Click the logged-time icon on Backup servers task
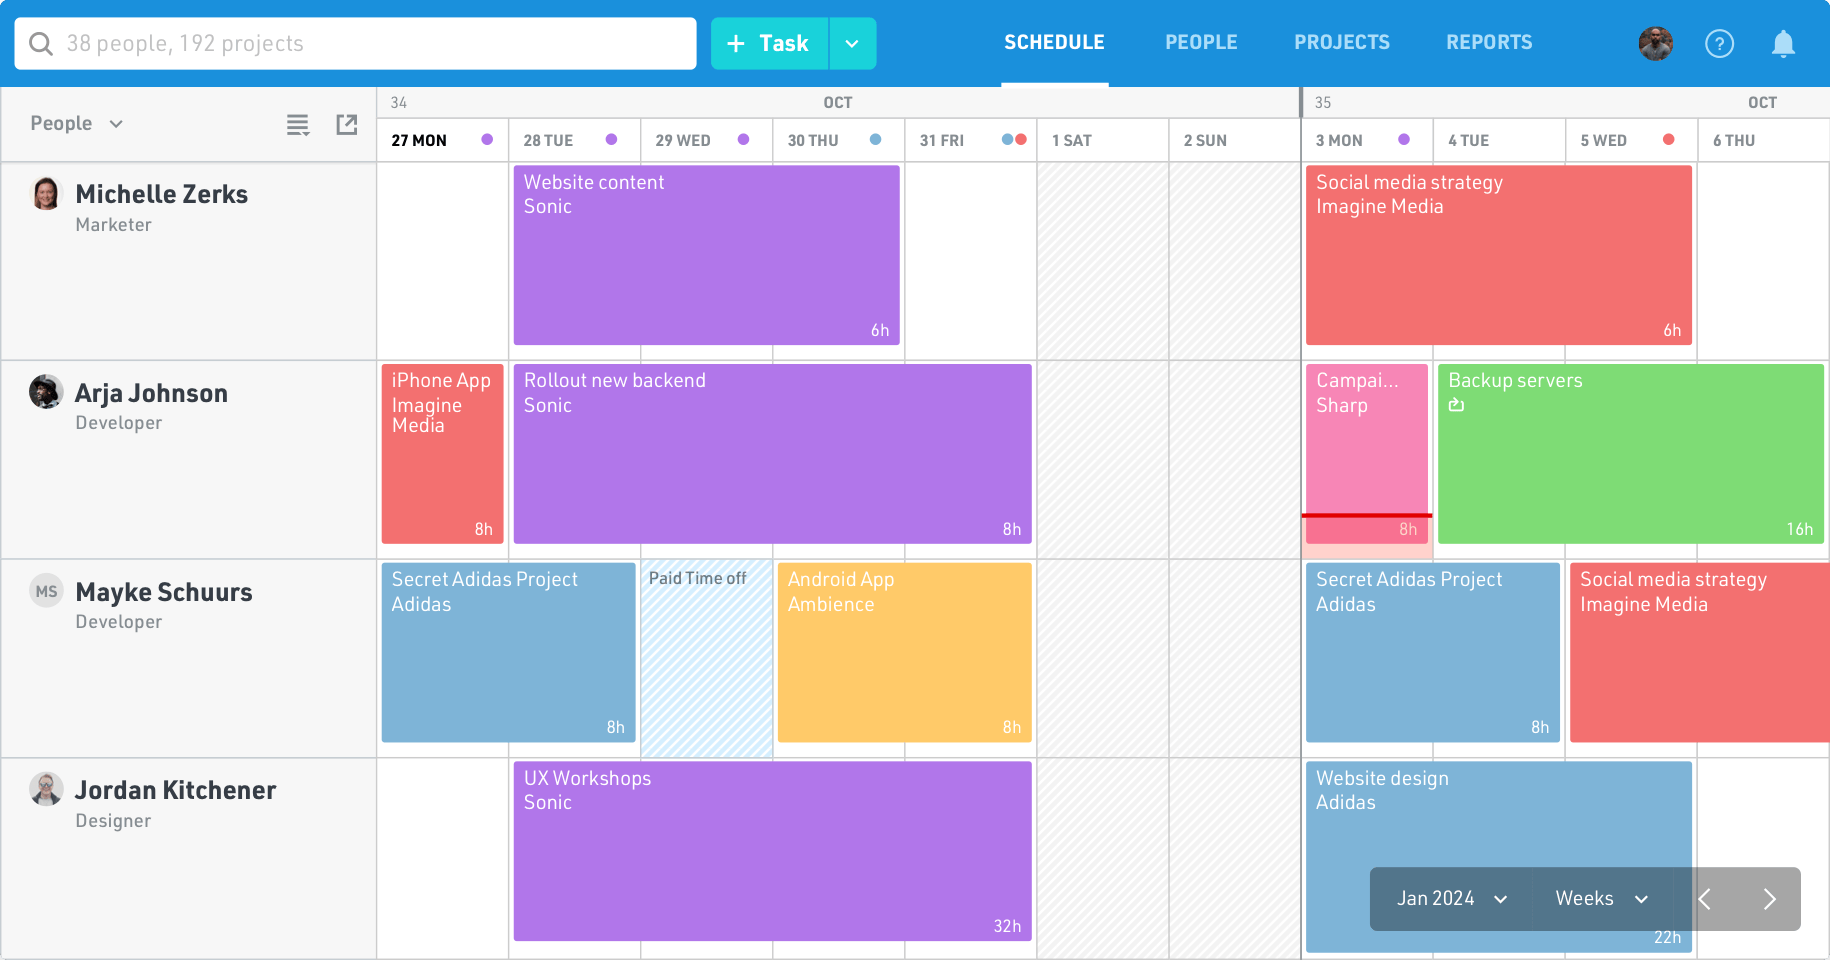Image resolution: width=1830 pixels, height=960 pixels. (1456, 404)
